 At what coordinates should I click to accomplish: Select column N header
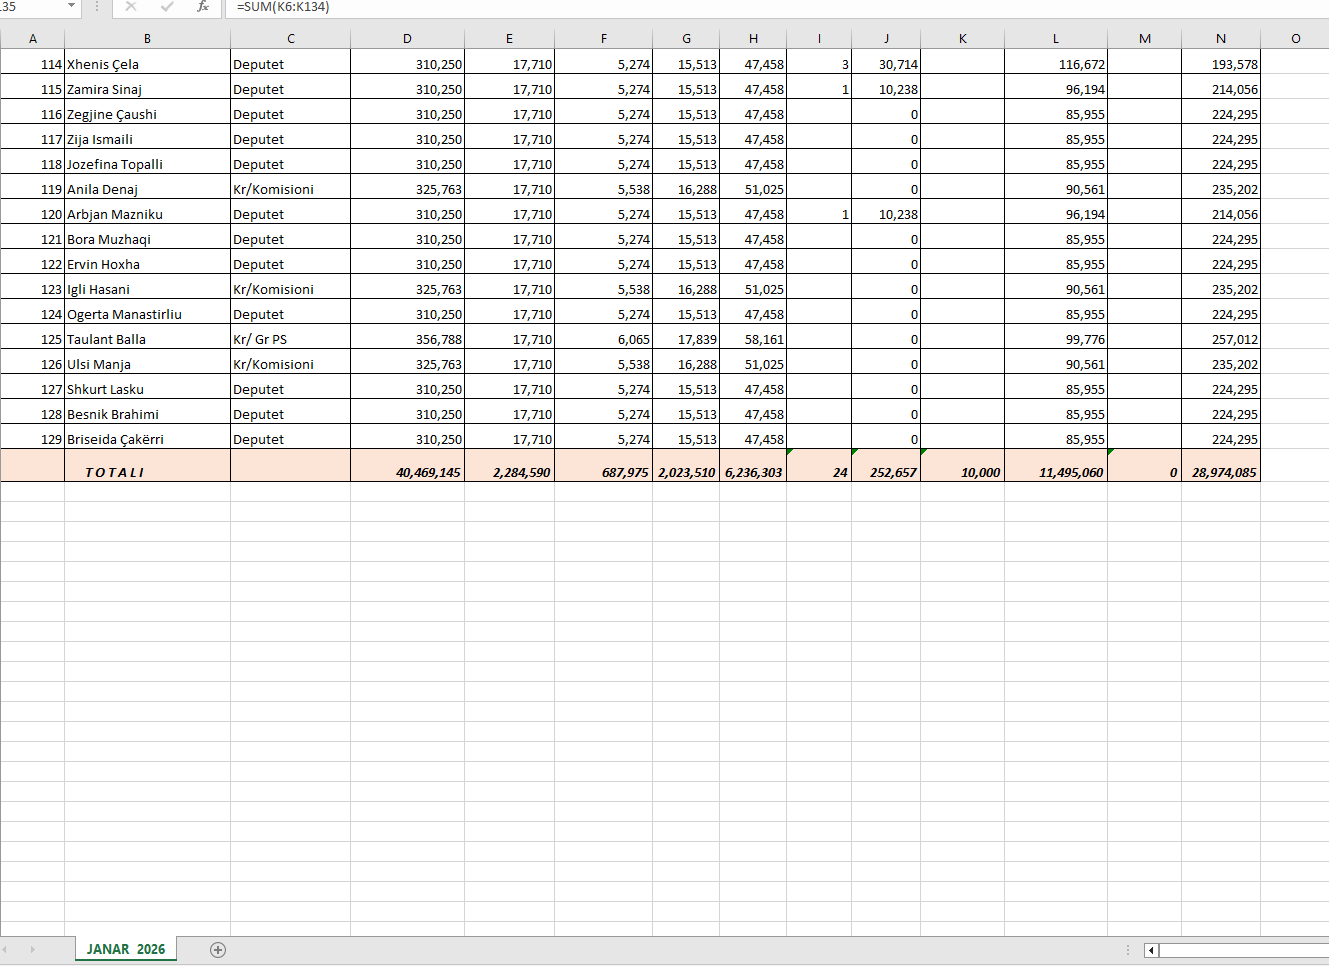(1220, 38)
